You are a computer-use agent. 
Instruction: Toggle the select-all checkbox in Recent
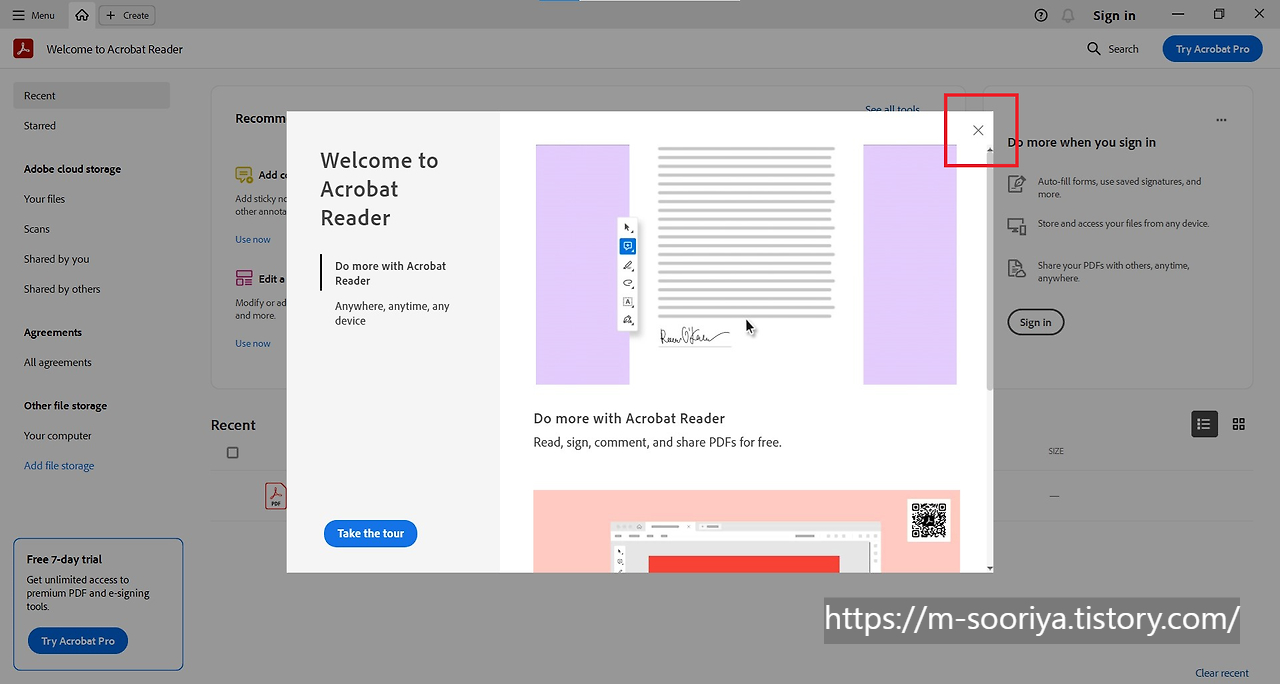tap(233, 453)
